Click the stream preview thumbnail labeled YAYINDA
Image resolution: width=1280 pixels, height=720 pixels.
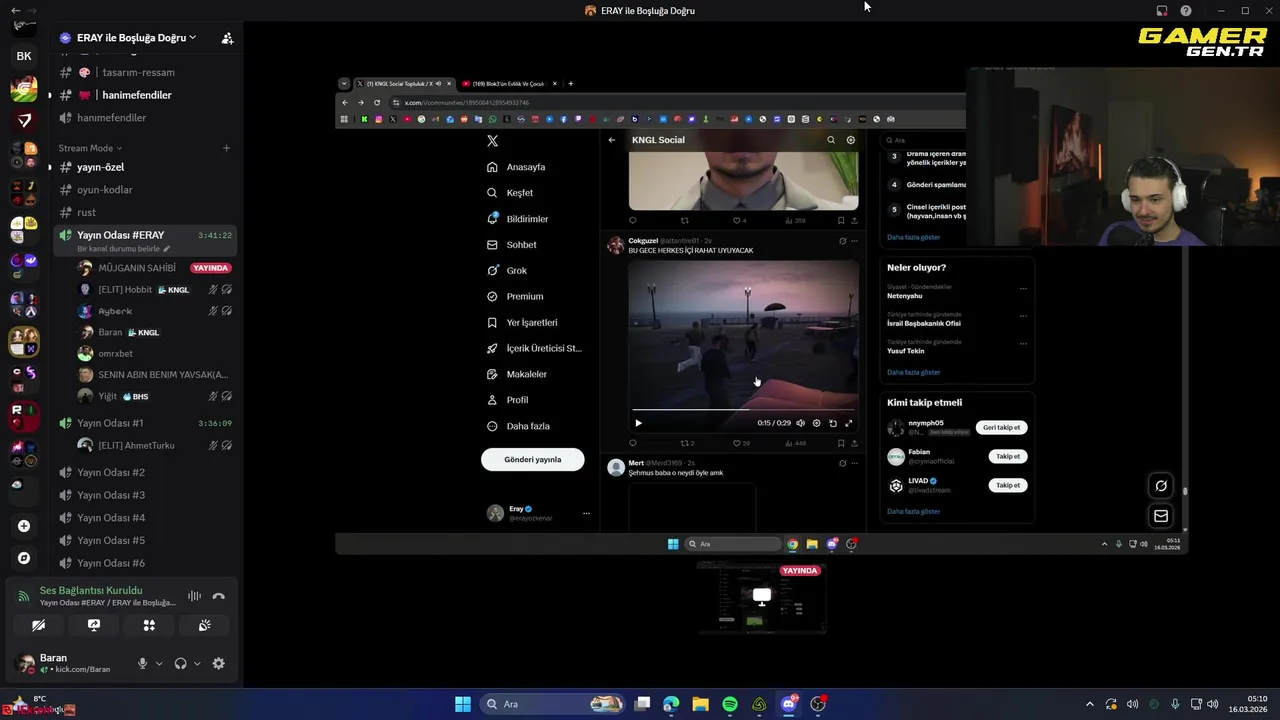click(x=761, y=598)
